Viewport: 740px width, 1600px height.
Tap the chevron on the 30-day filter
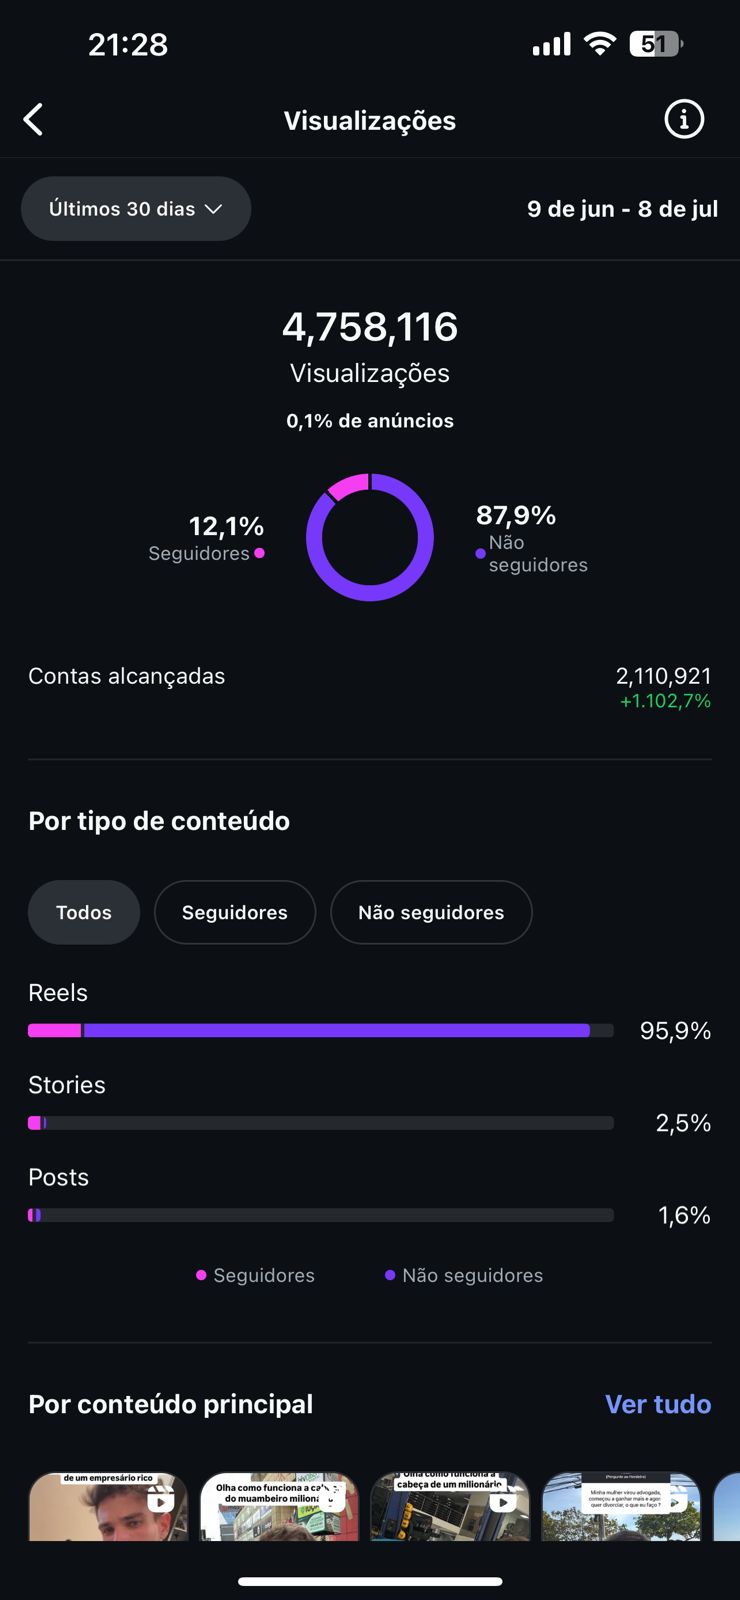tap(213, 209)
